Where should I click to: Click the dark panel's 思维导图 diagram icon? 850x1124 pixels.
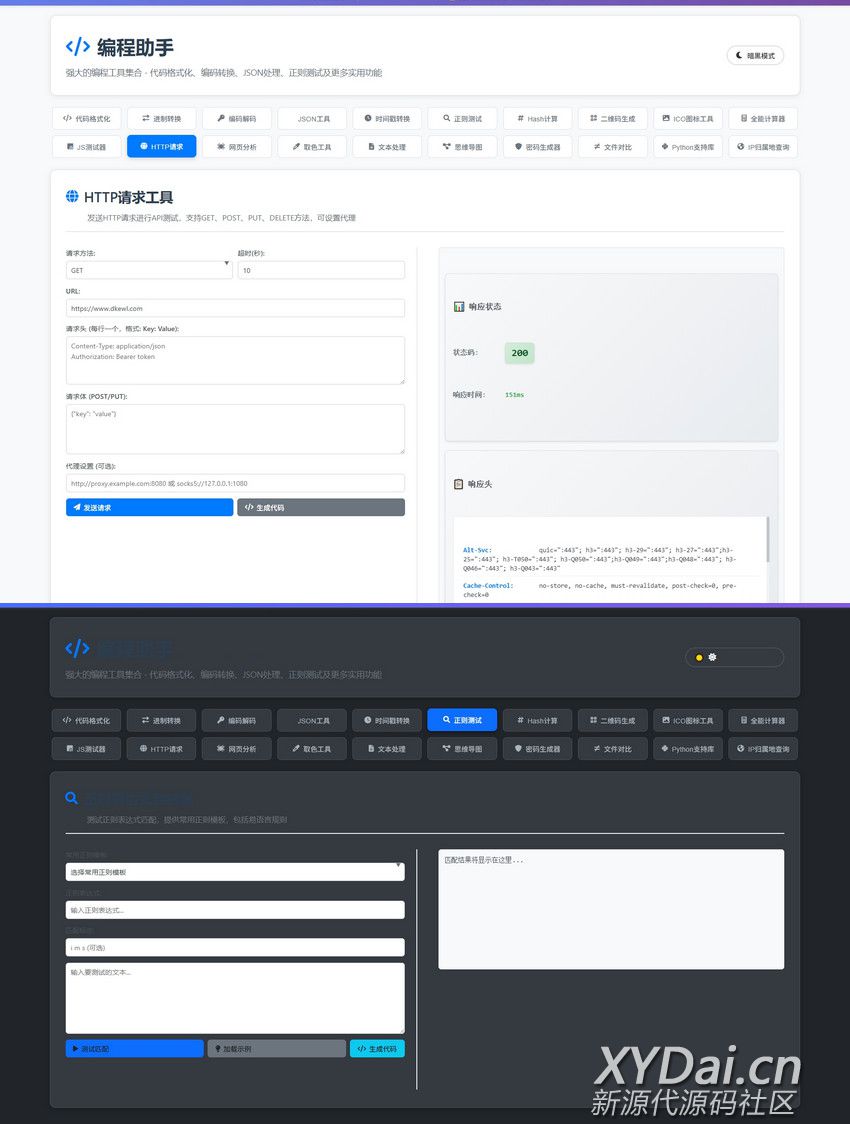[445, 748]
